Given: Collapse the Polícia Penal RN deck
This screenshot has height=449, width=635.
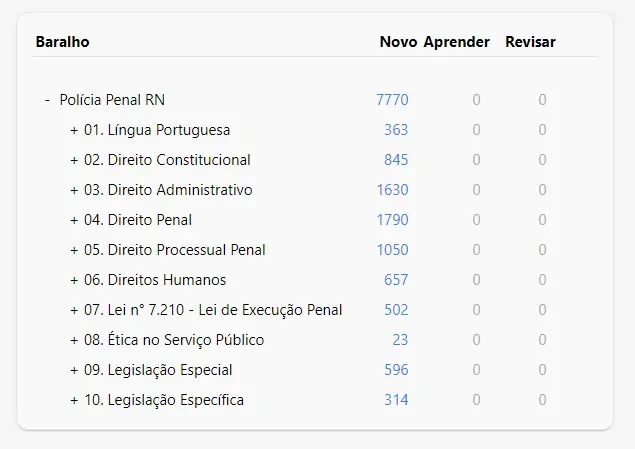Looking at the screenshot, I should 47,100.
